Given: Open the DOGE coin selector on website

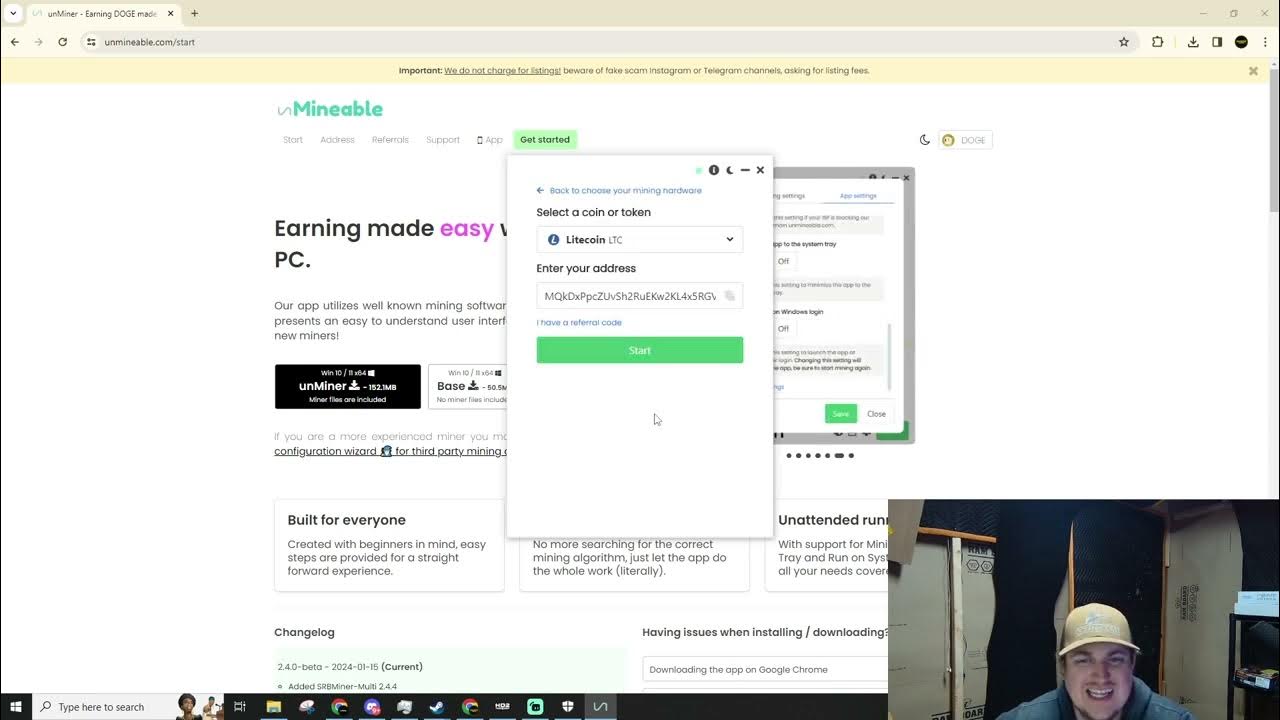Looking at the screenshot, I should coord(966,140).
